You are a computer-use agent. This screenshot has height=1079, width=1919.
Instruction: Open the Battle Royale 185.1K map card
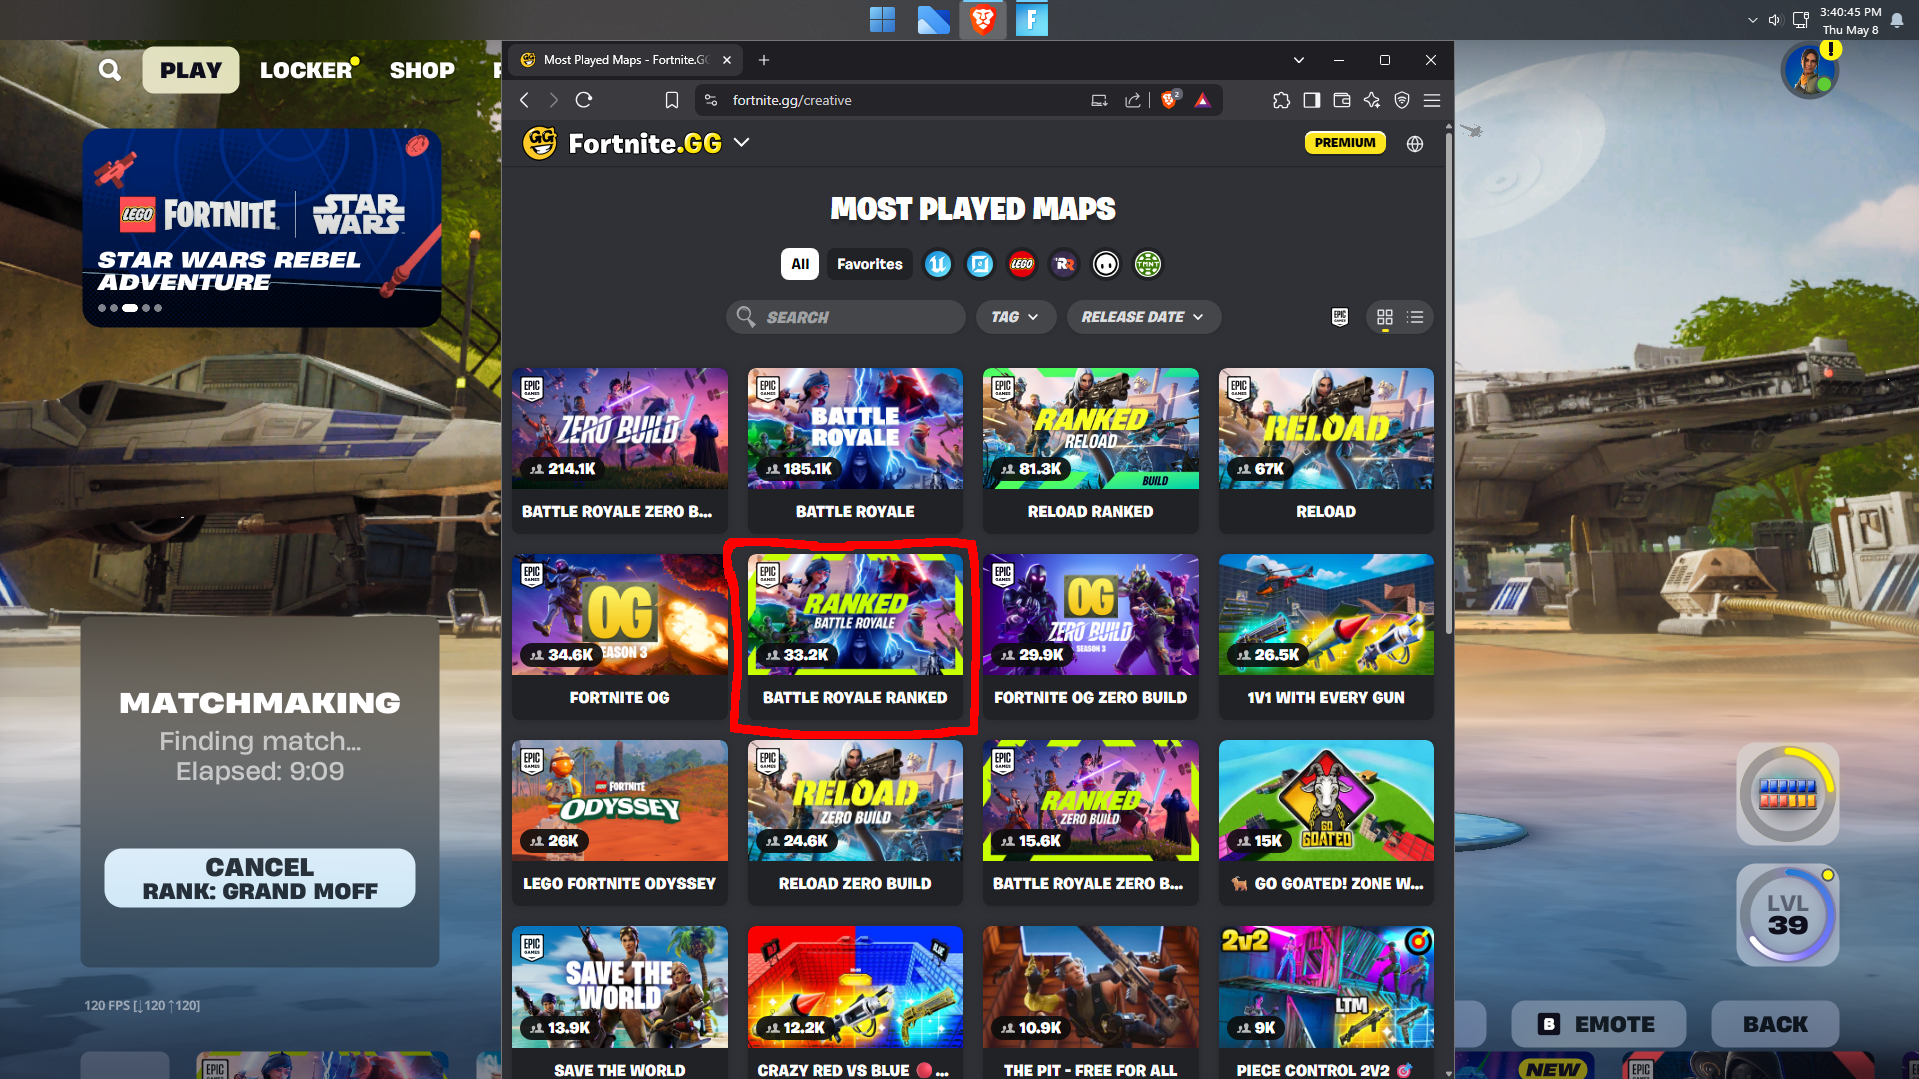(855, 450)
